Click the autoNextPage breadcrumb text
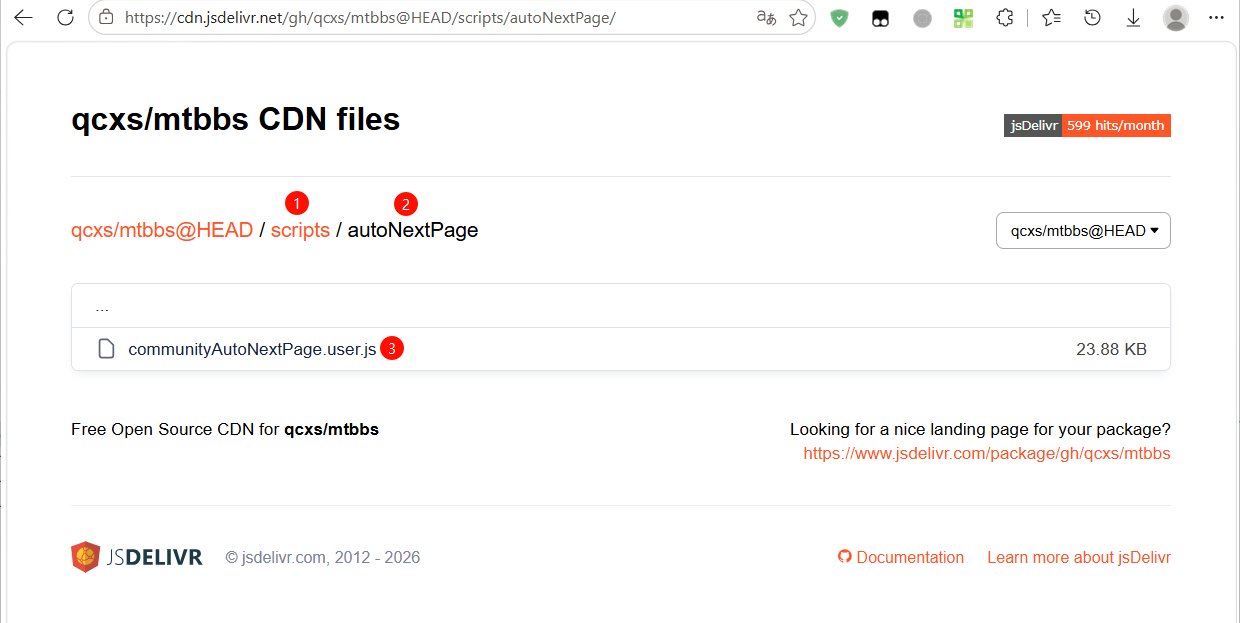The image size is (1240, 623). pyautogui.click(x=413, y=230)
